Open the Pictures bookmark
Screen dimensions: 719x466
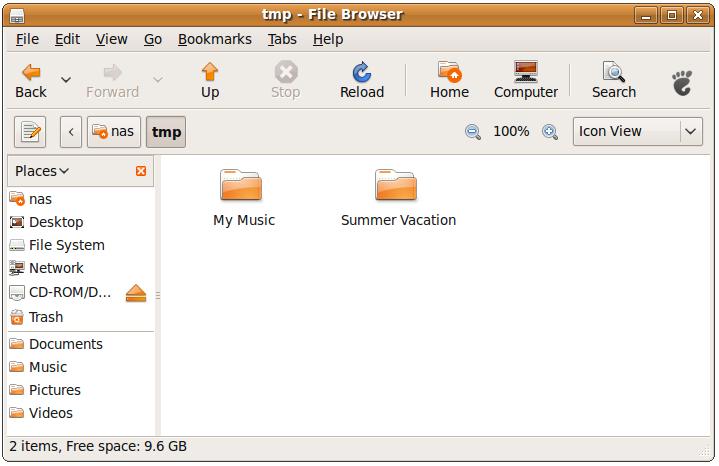pos(81,390)
